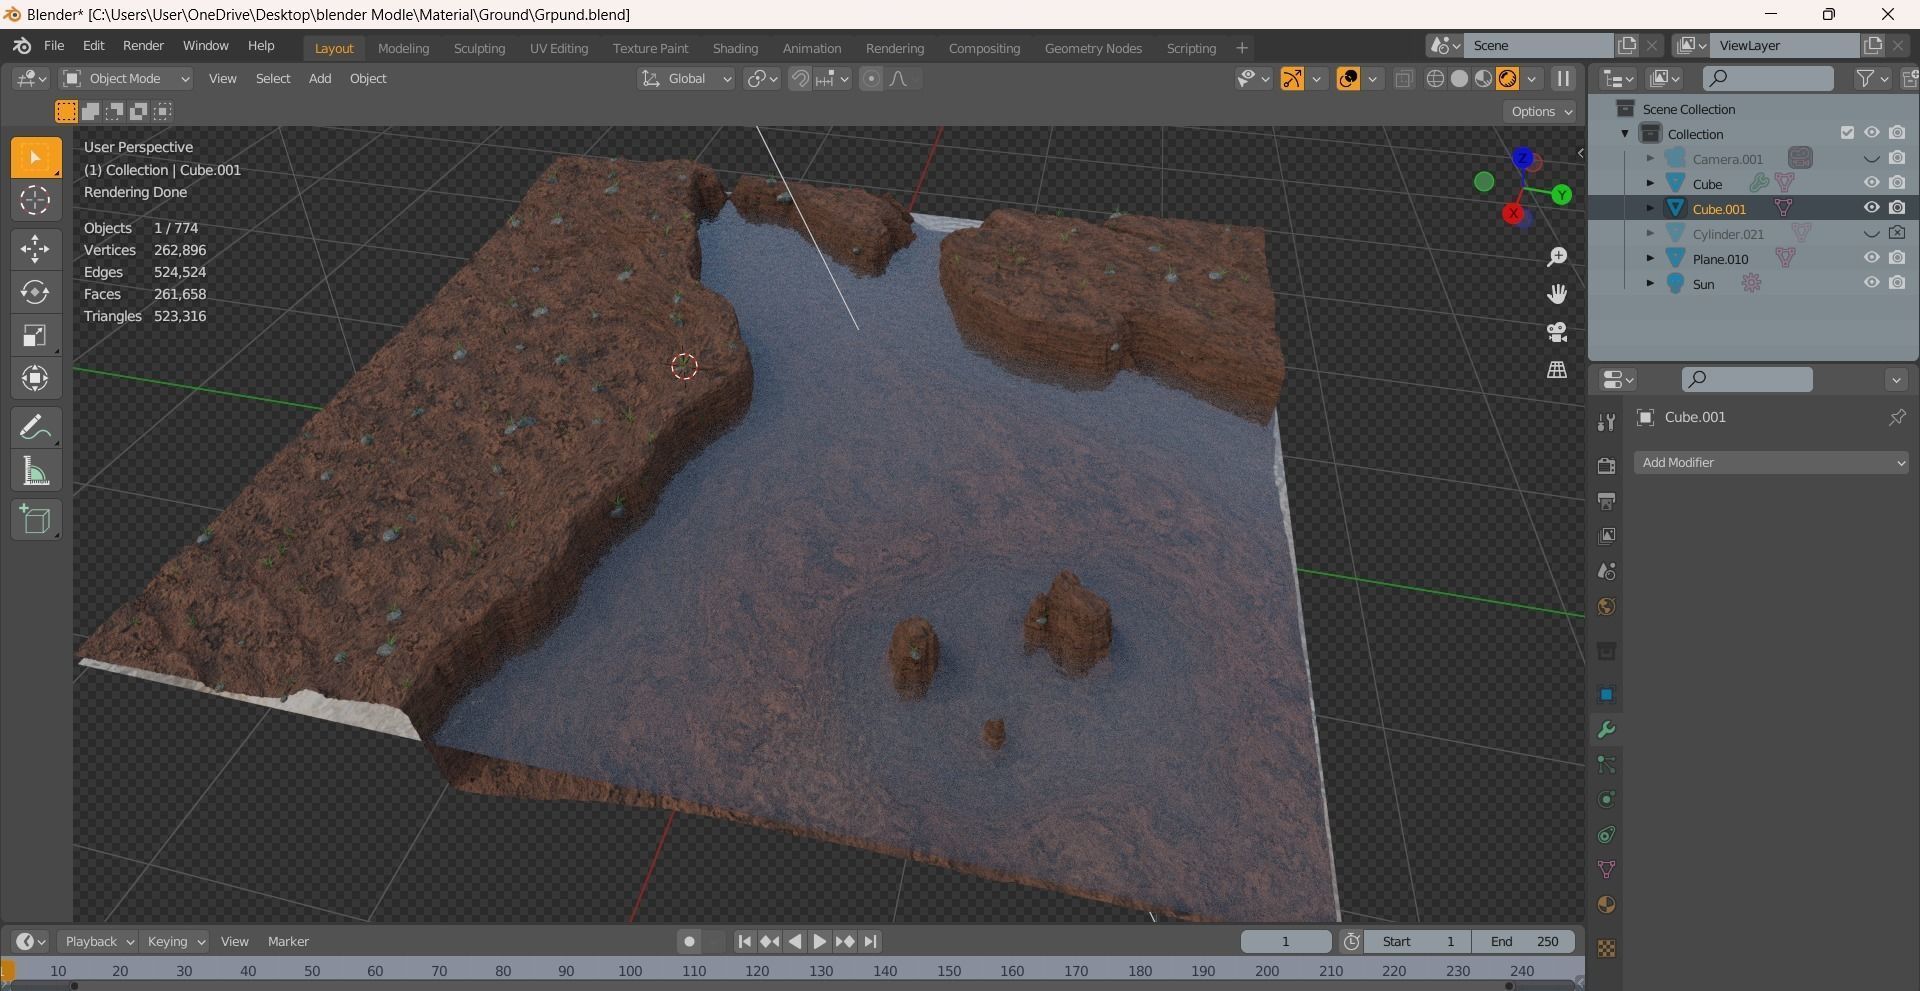Open the viewport Options dropdown
Viewport: 1920px width, 991px height.
(x=1540, y=112)
